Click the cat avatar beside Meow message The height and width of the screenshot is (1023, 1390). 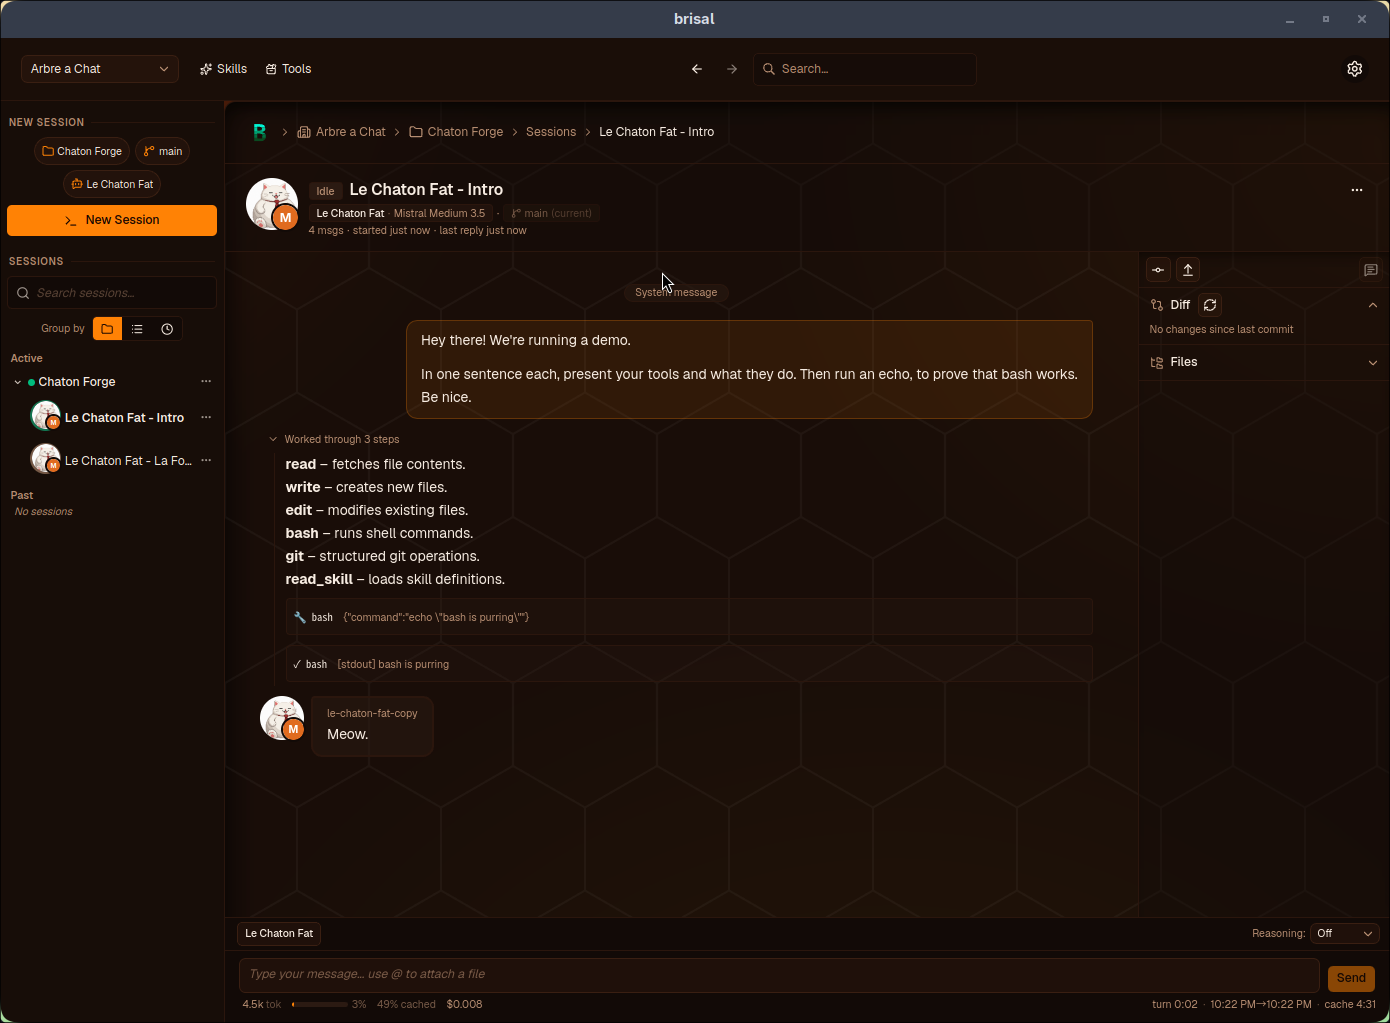click(282, 719)
